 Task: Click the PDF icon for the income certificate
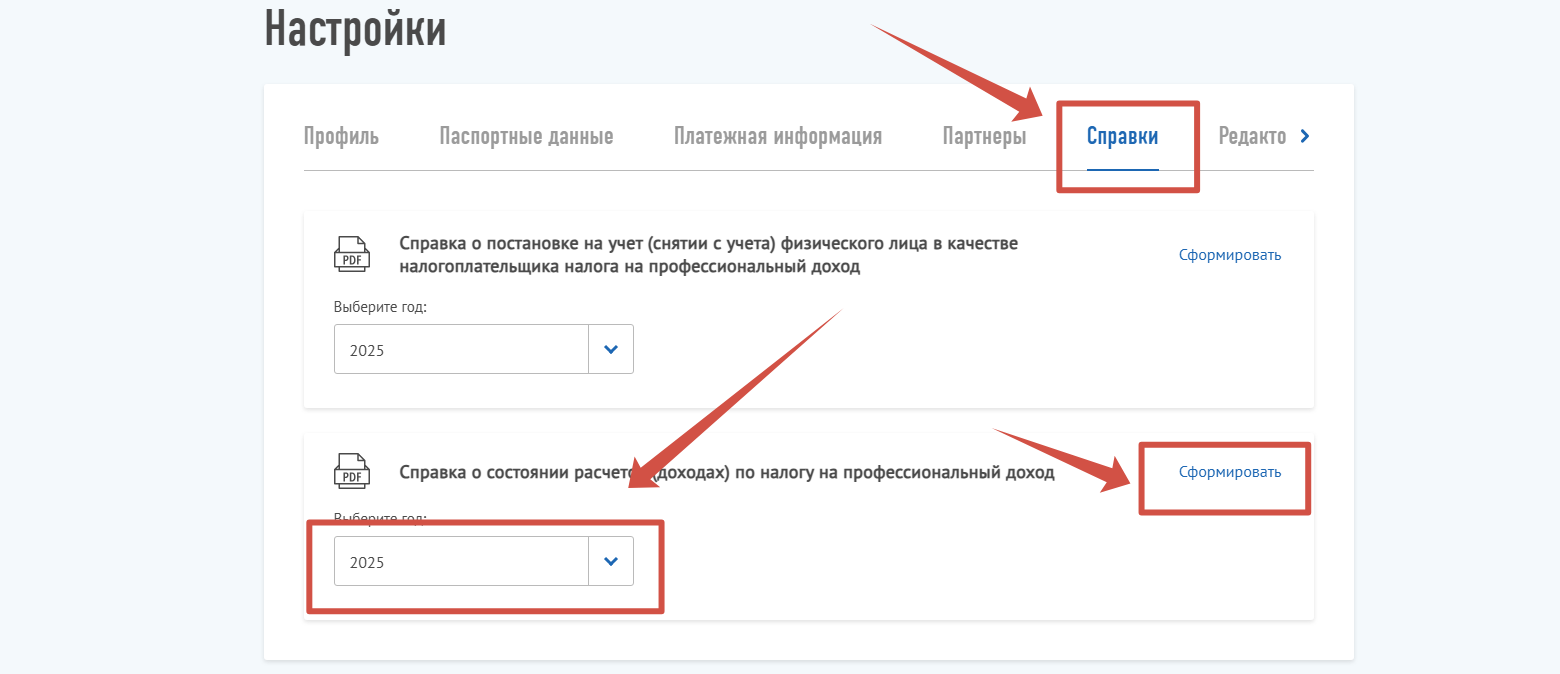pos(351,471)
